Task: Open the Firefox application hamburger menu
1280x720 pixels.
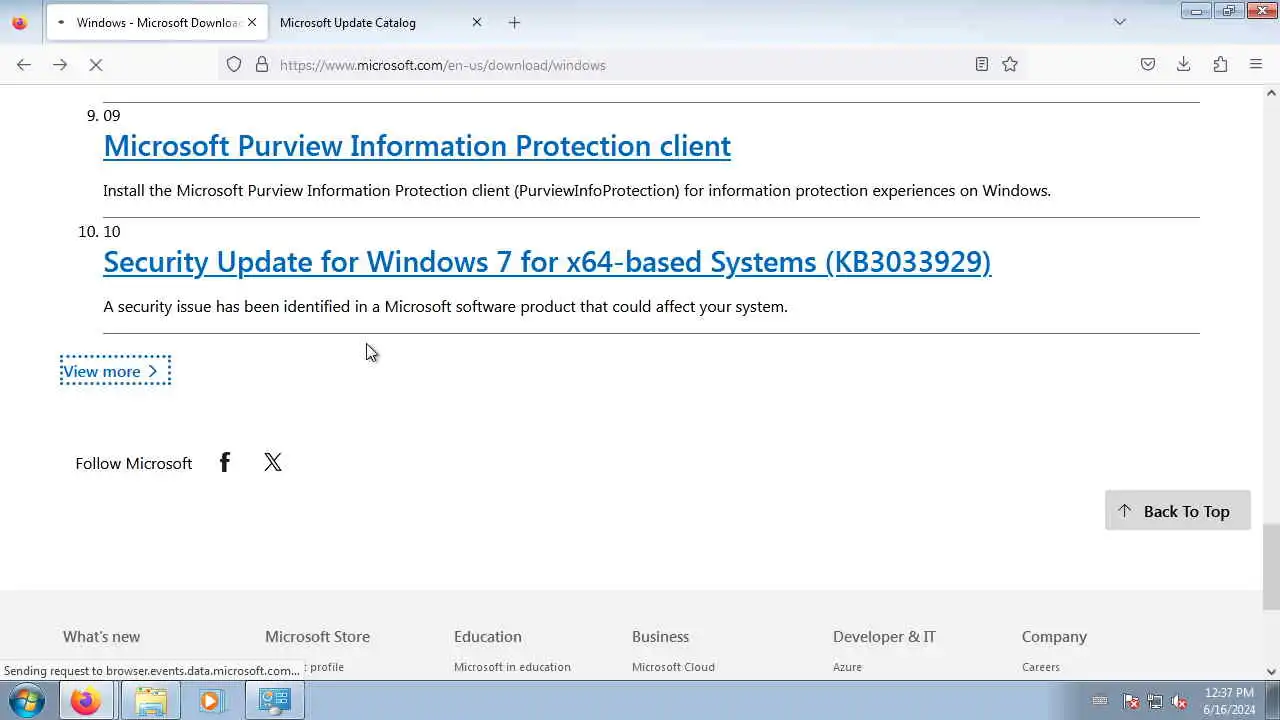Action: point(1256,65)
